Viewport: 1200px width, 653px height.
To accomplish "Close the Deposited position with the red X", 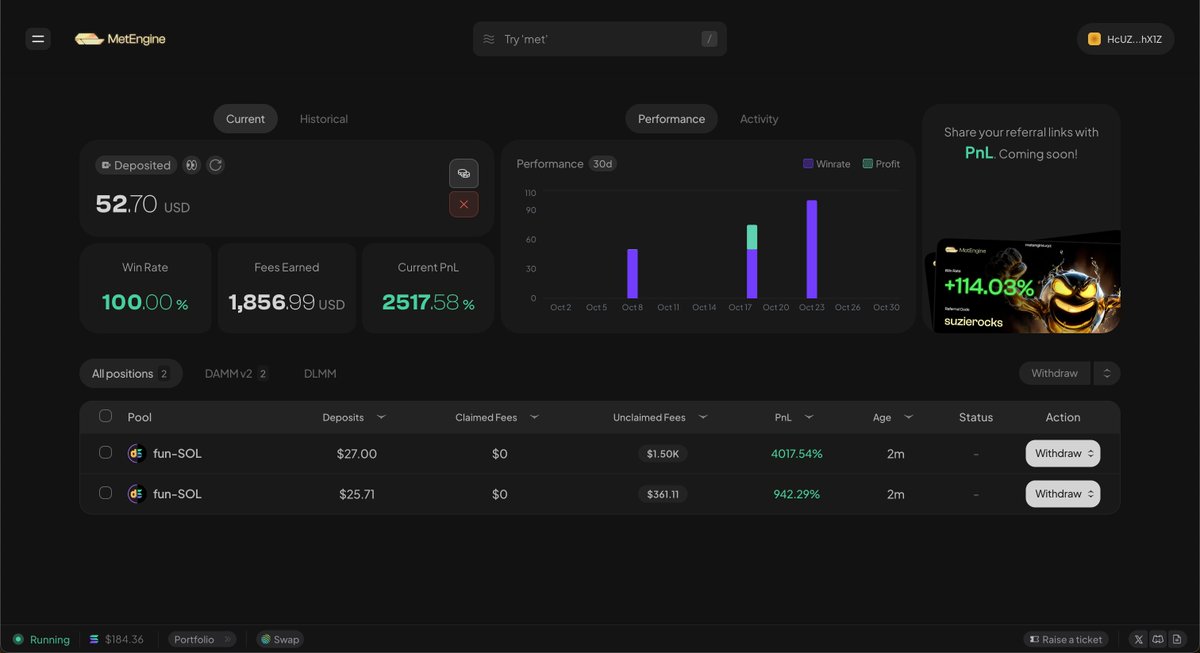I will tap(464, 204).
